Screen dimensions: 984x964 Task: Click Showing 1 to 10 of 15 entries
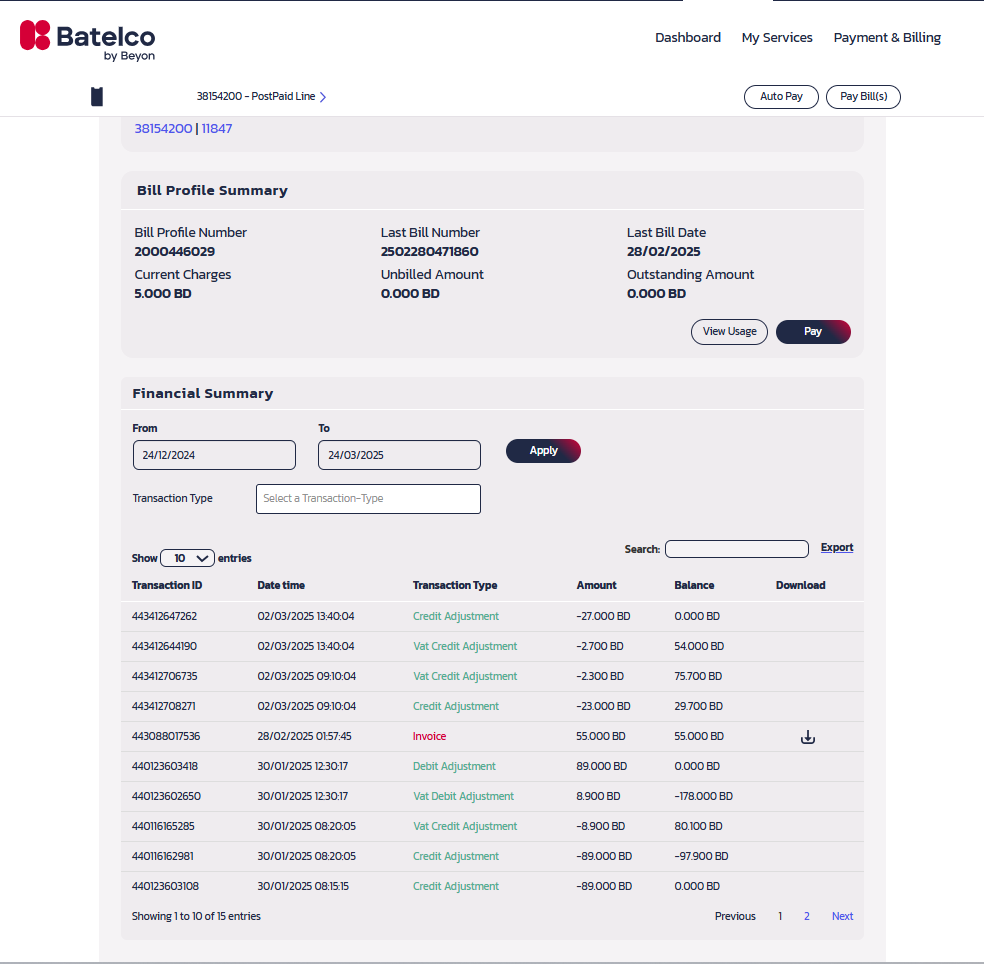pos(196,916)
